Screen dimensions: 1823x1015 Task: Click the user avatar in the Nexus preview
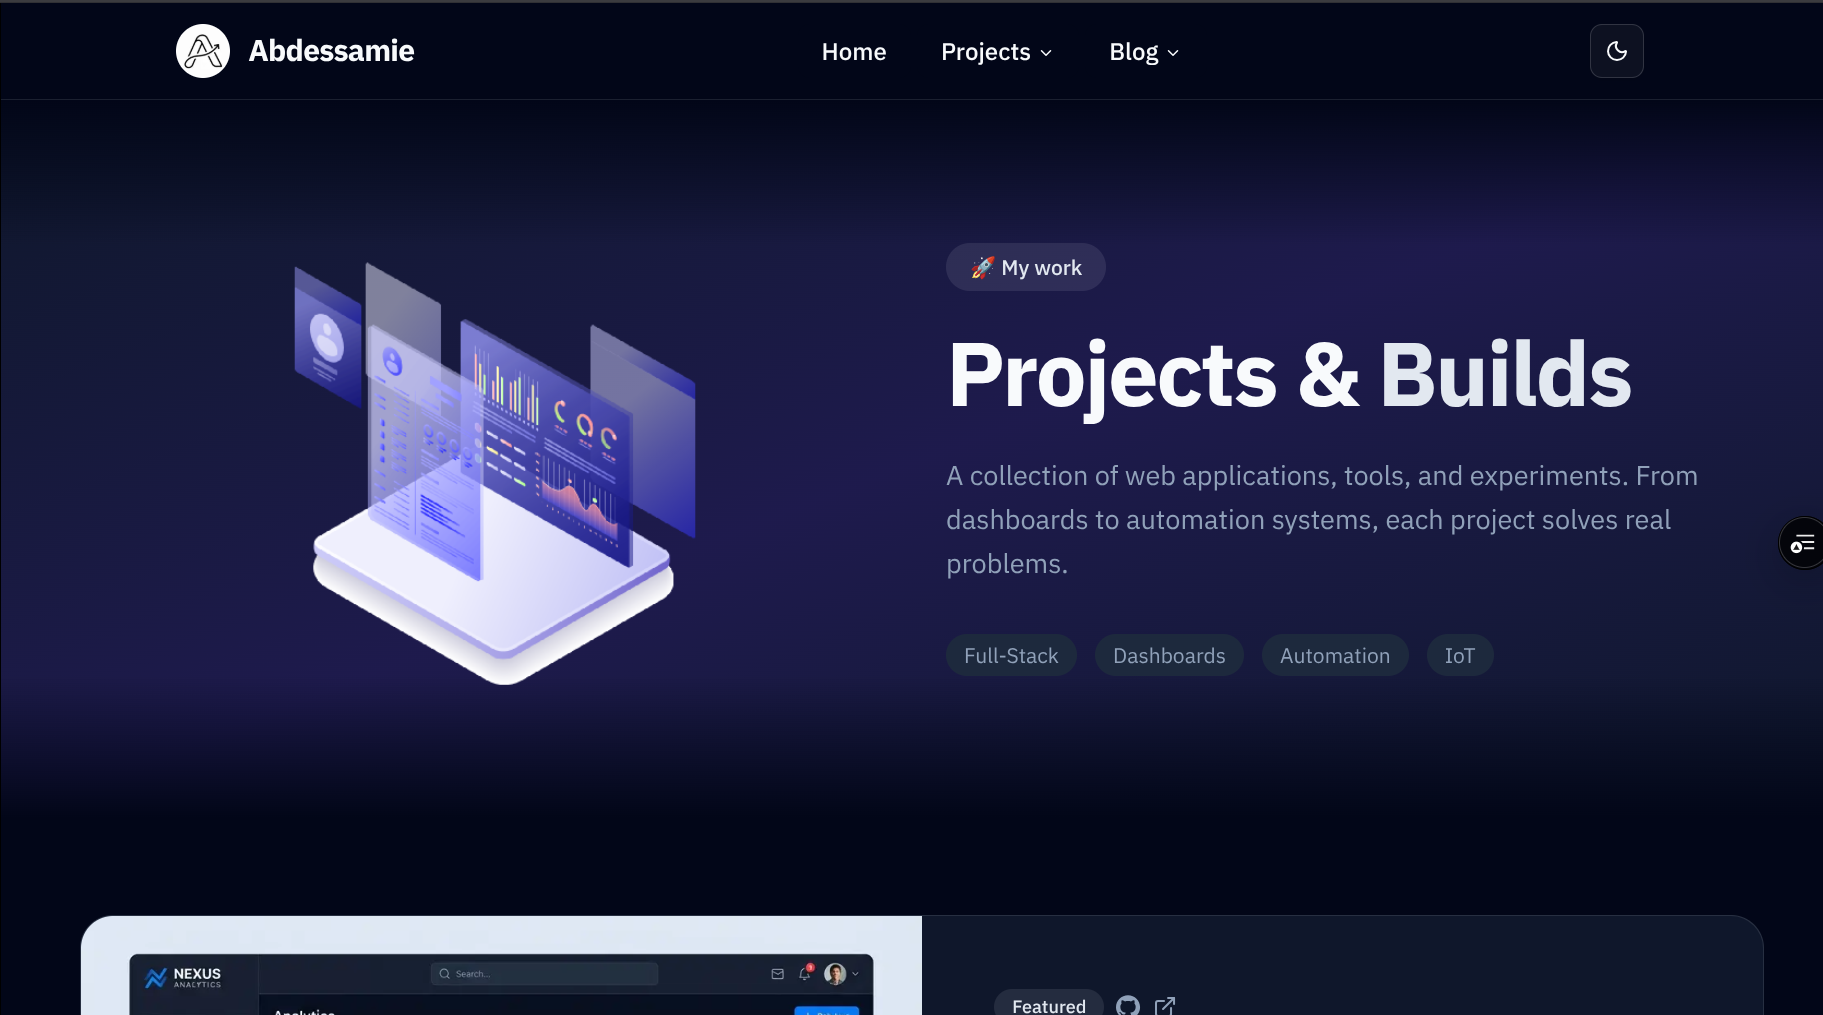point(835,973)
